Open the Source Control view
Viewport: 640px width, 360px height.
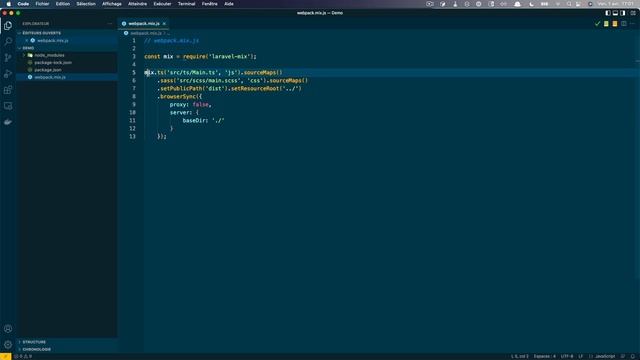(x=8, y=58)
